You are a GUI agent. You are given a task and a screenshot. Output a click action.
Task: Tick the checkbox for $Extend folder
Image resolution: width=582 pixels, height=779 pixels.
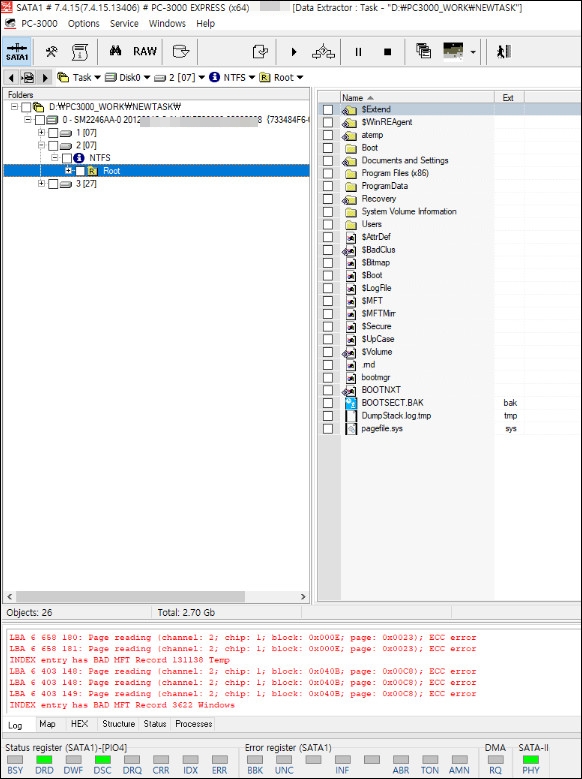point(328,109)
